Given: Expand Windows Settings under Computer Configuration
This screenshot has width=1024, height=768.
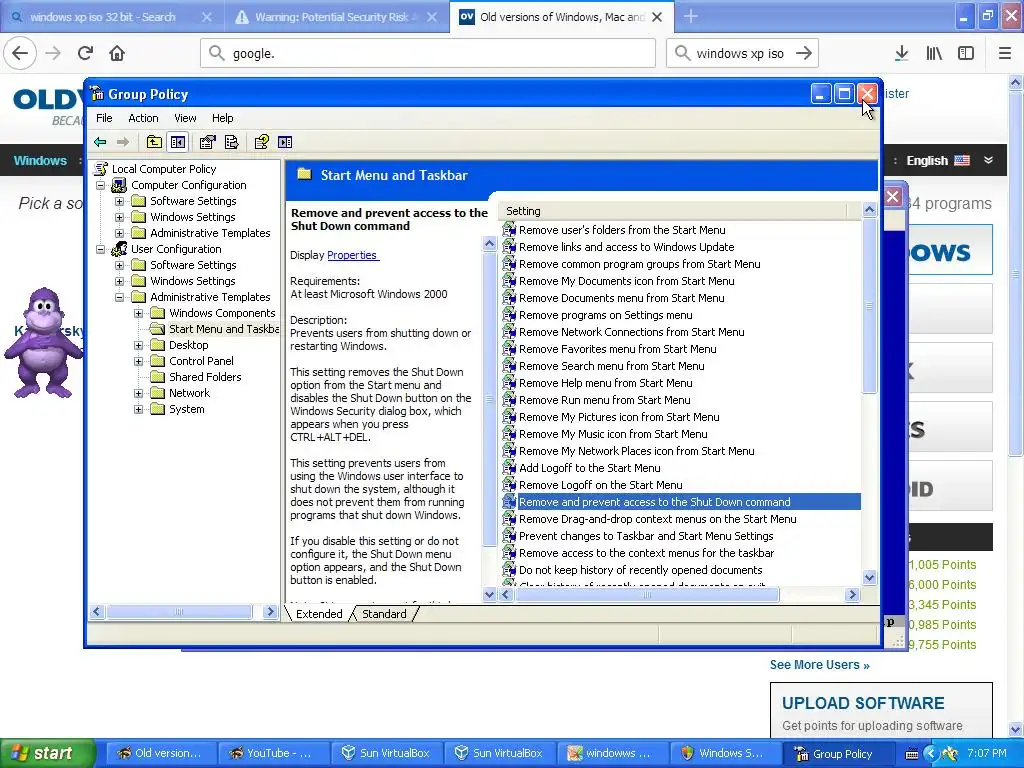Looking at the screenshot, I should pos(120,217).
